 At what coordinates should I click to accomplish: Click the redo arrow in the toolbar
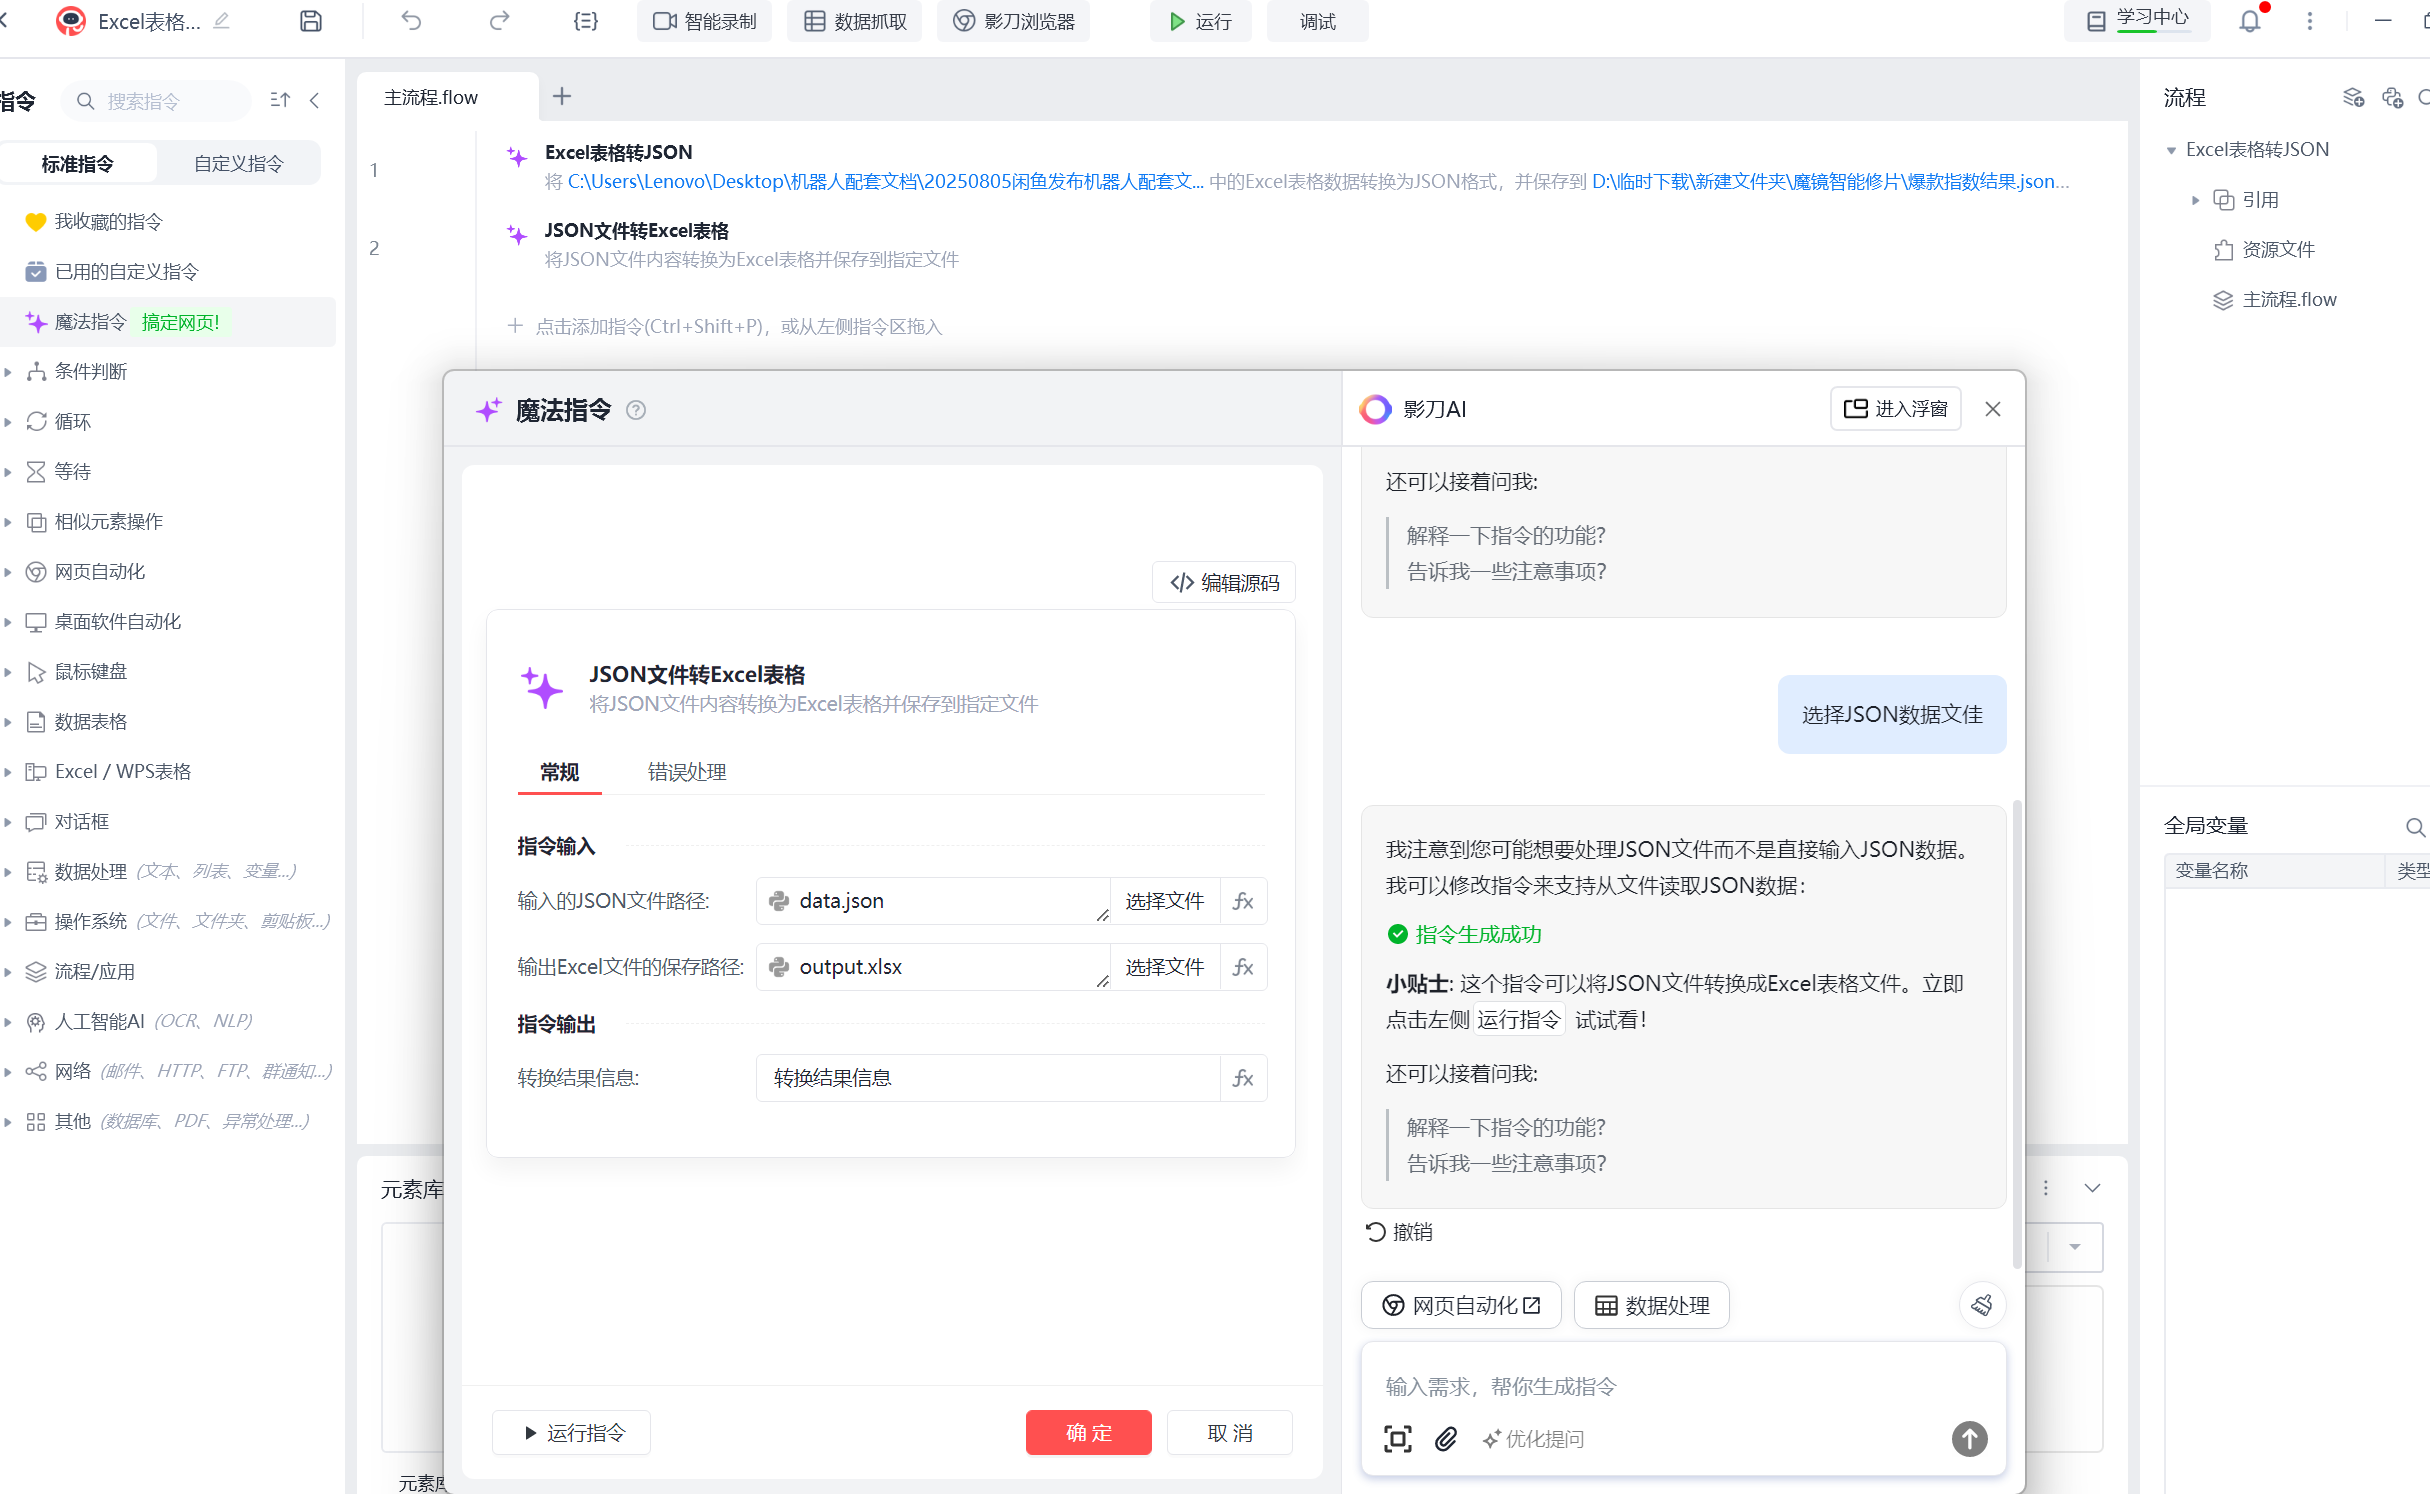point(499,21)
